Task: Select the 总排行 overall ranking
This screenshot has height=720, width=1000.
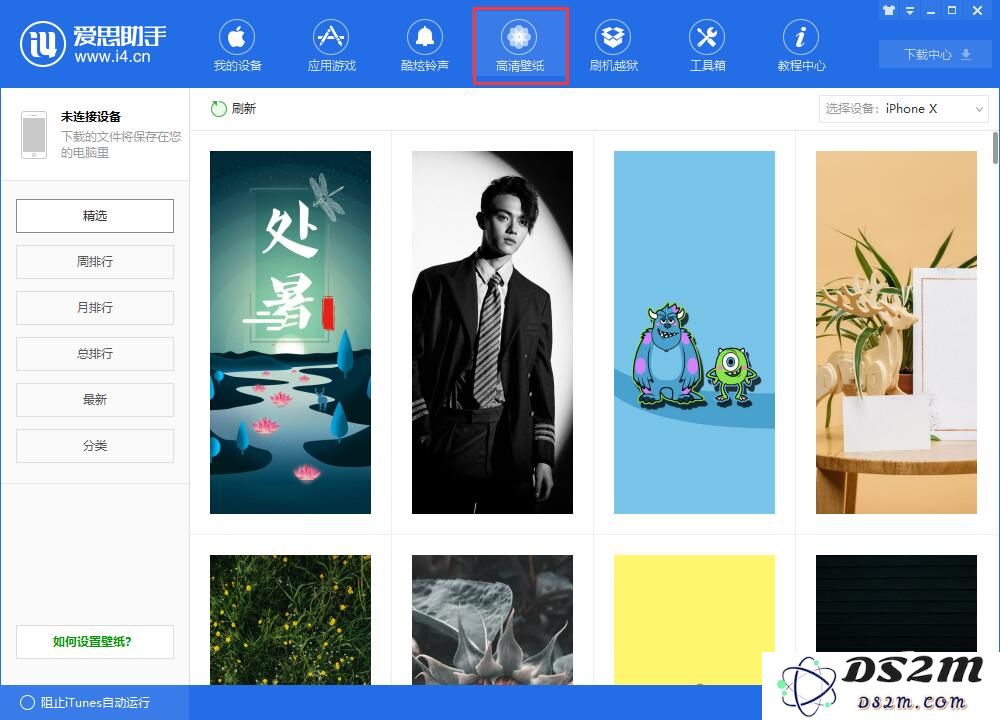Action: point(95,353)
